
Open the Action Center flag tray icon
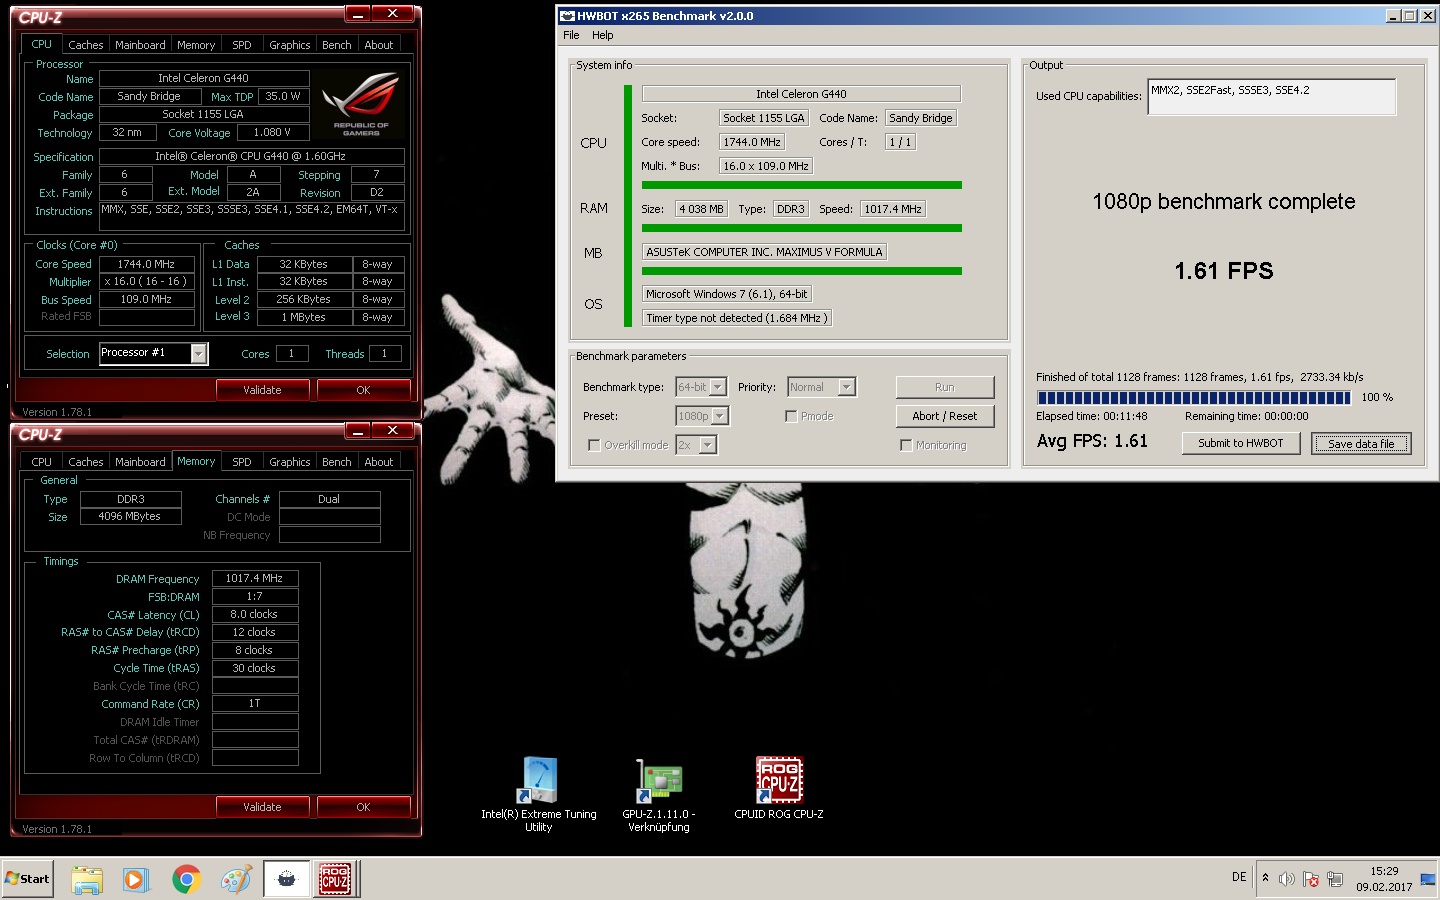click(x=1311, y=879)
